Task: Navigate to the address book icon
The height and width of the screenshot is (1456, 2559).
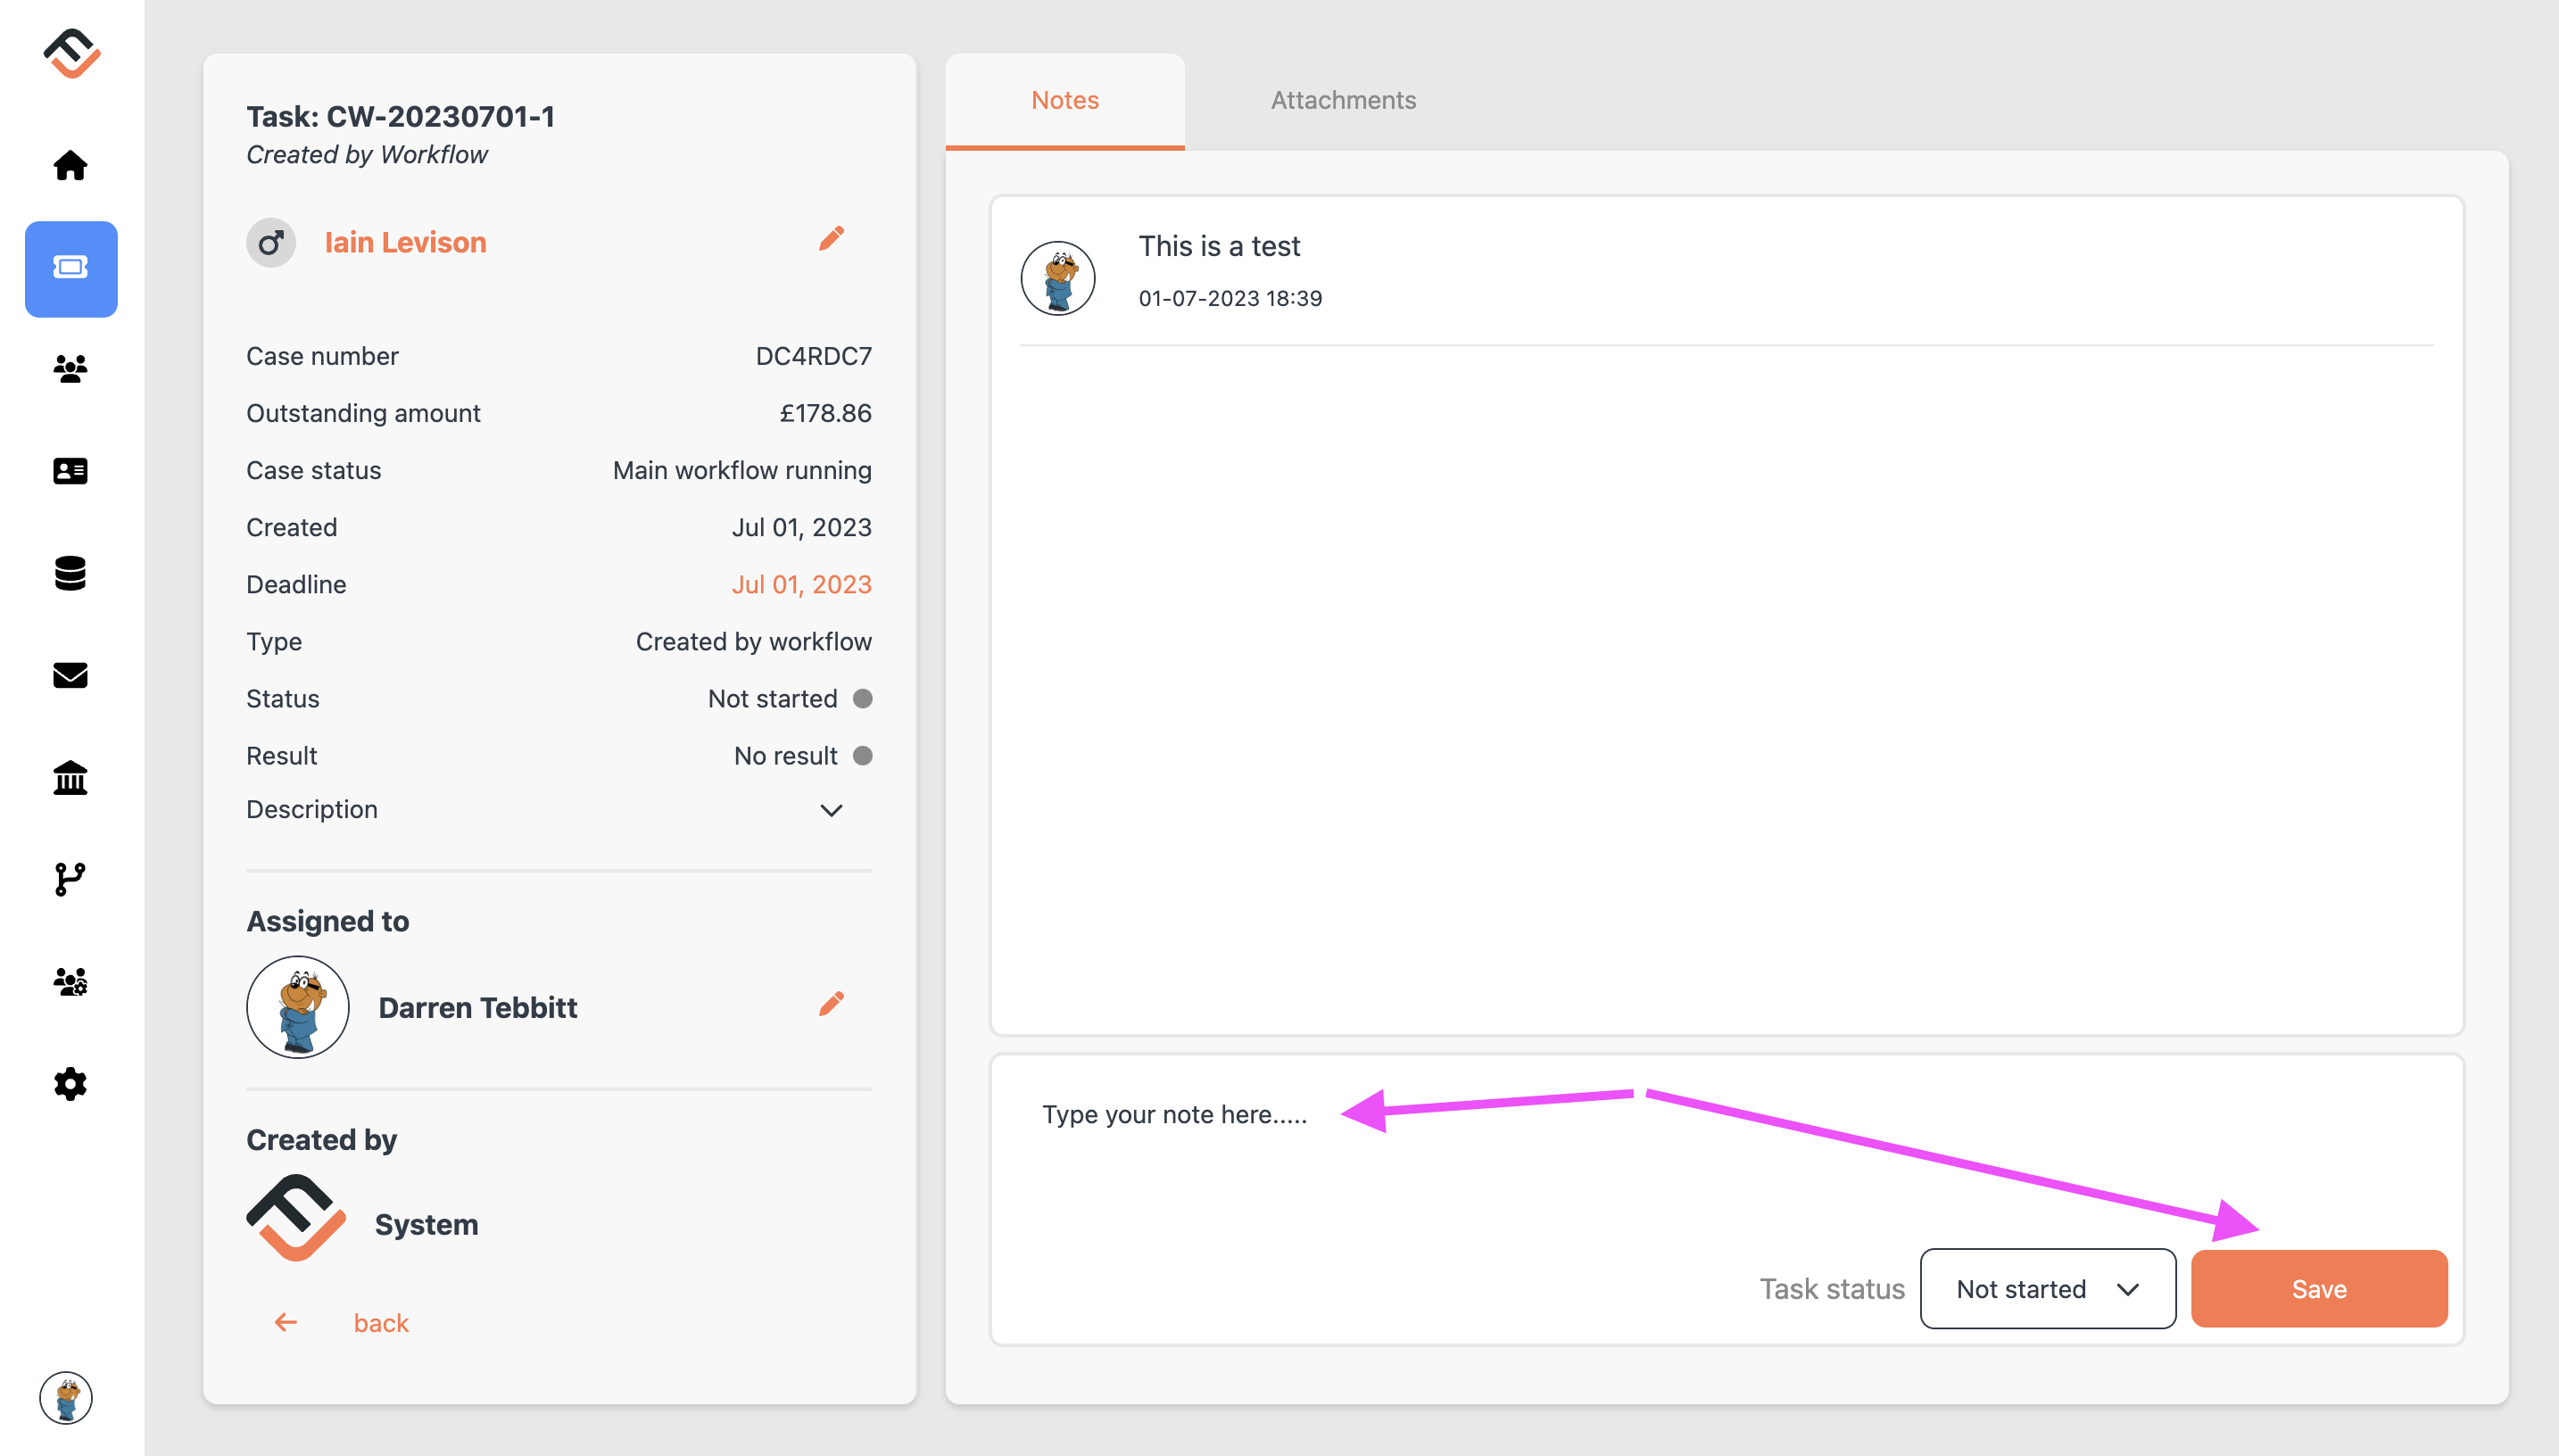Action: click(69, 471)
